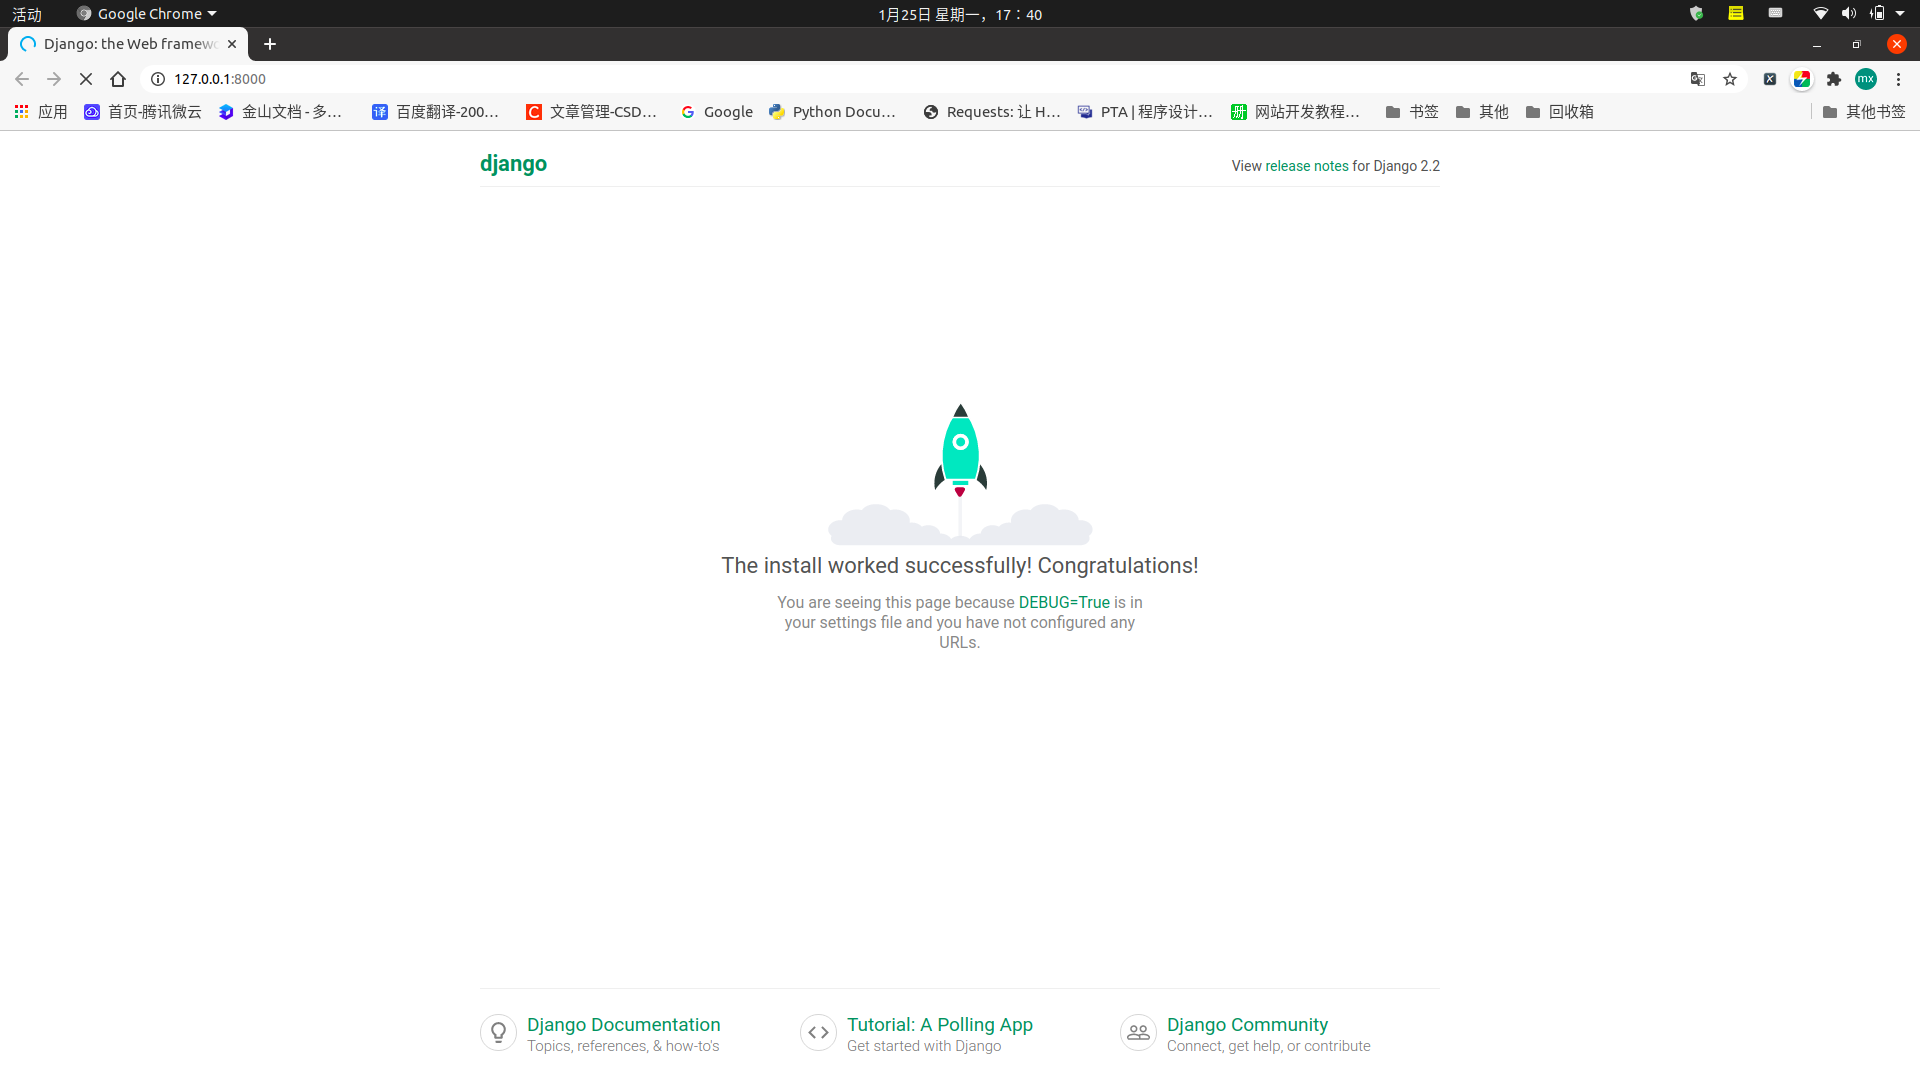Open the Django Documentation lightbulb icon
Image resolution: width=1920 pixels, height=1080 pixels.
498,1032
